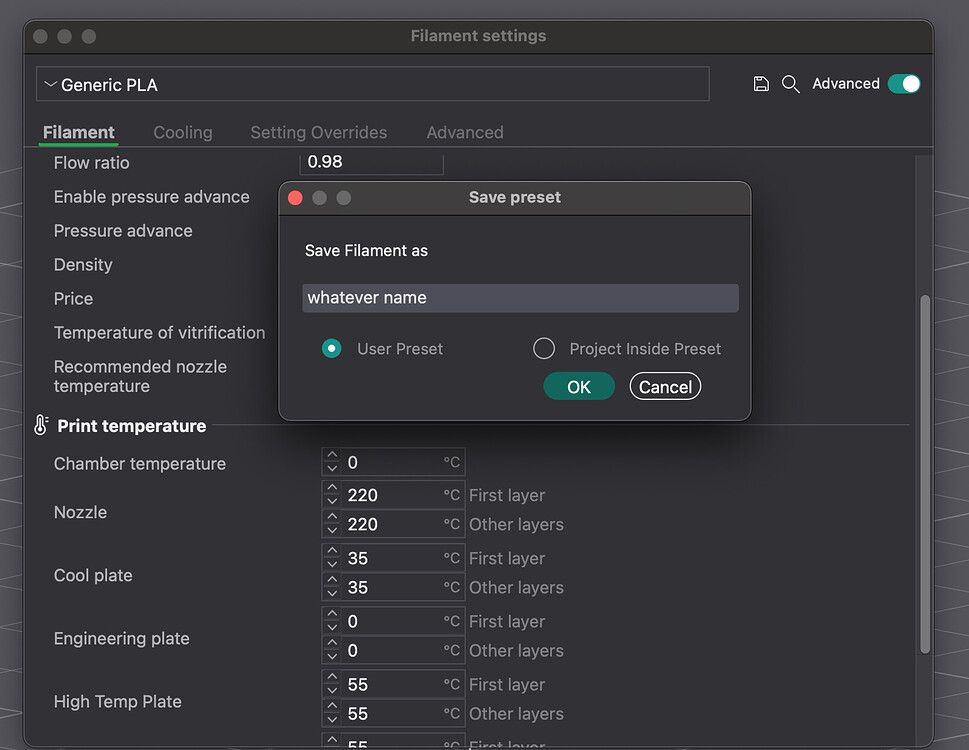
Task: Click the settings panel vertical scrollbar
Action: click(925, 474)
